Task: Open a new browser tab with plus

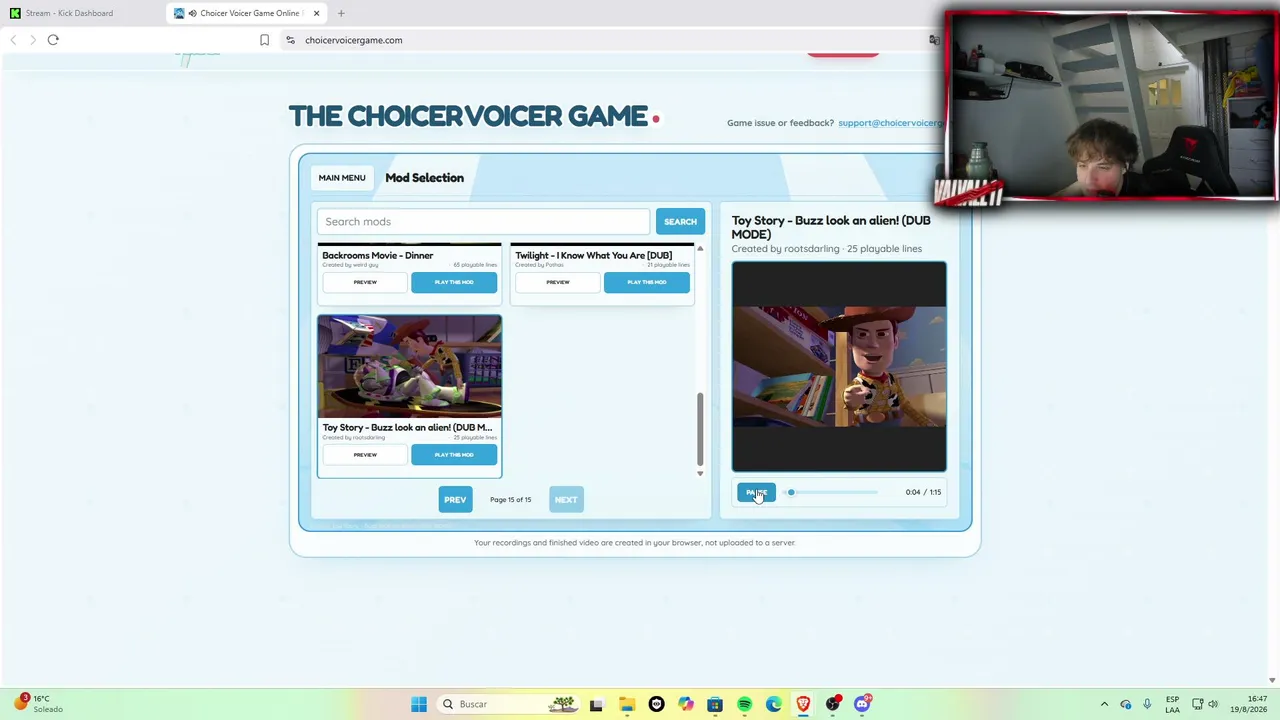Action: [x=341, y=13]
